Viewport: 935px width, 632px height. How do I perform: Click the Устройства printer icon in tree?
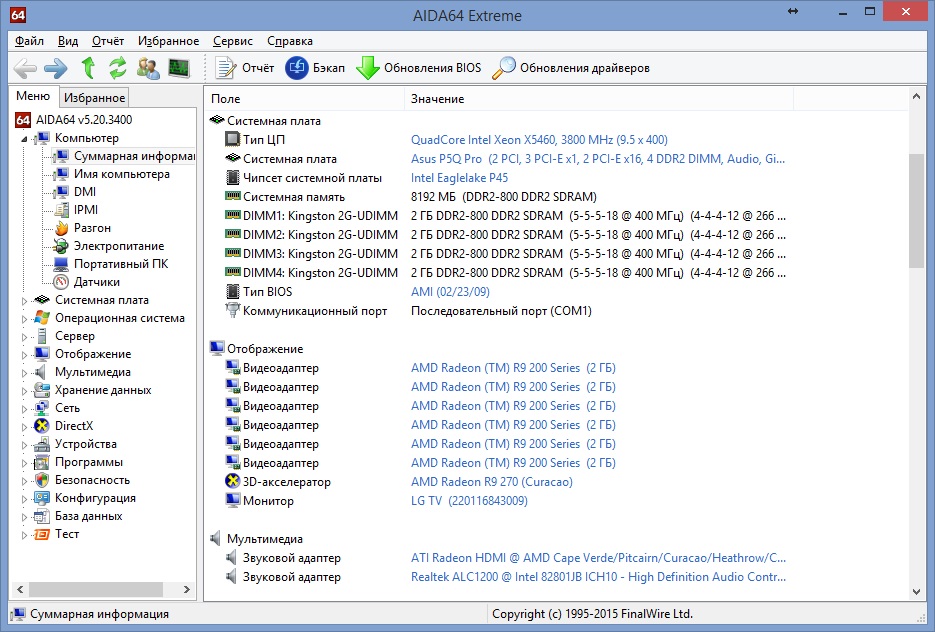click(x=42, y=444)
